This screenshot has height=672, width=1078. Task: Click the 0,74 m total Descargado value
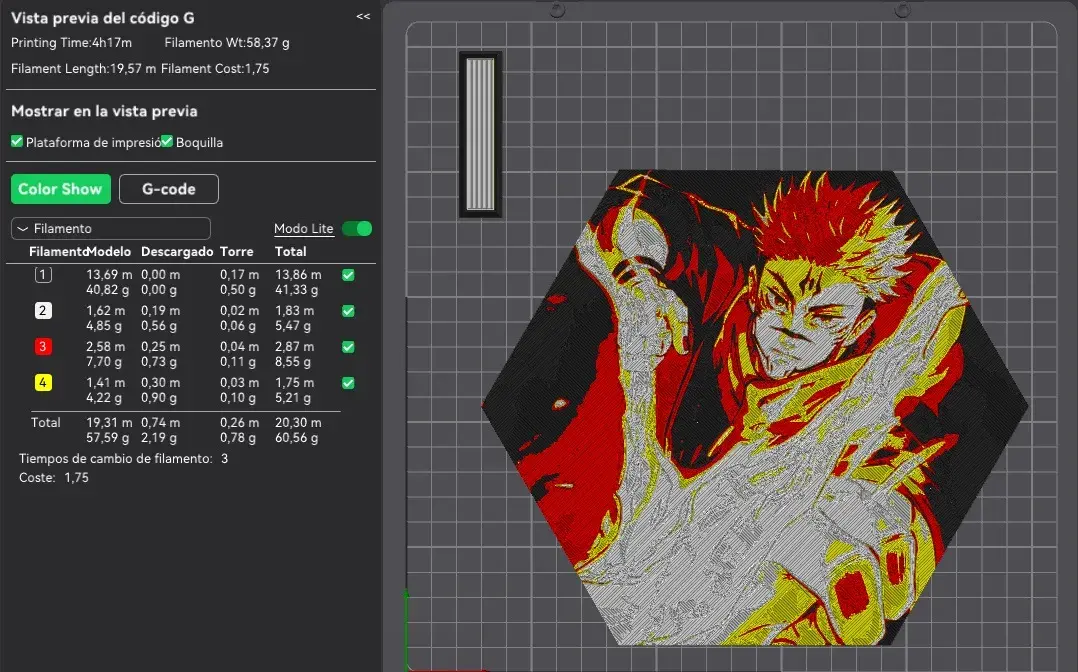click(160, 422)
